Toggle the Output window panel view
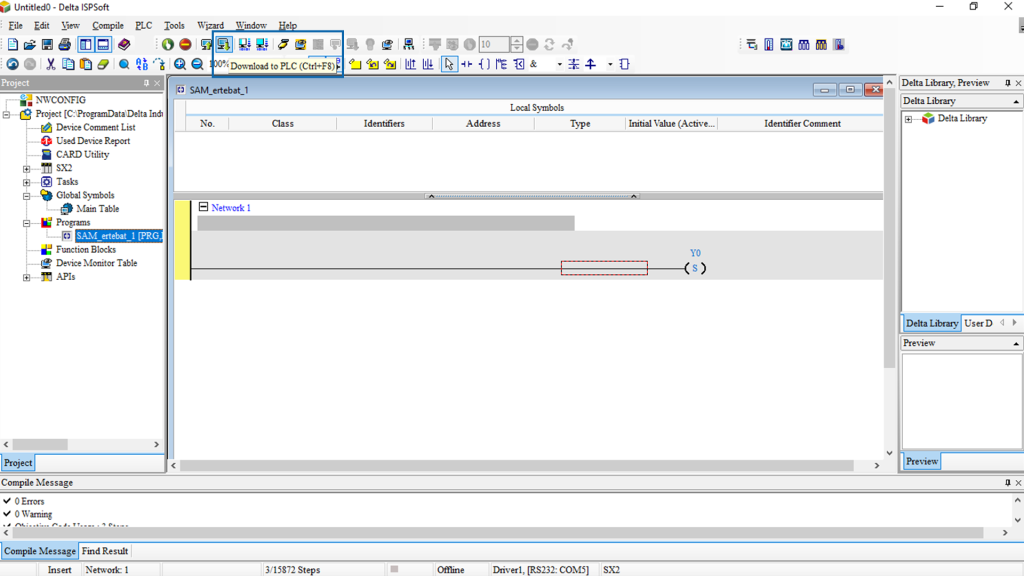 point(103,44)
